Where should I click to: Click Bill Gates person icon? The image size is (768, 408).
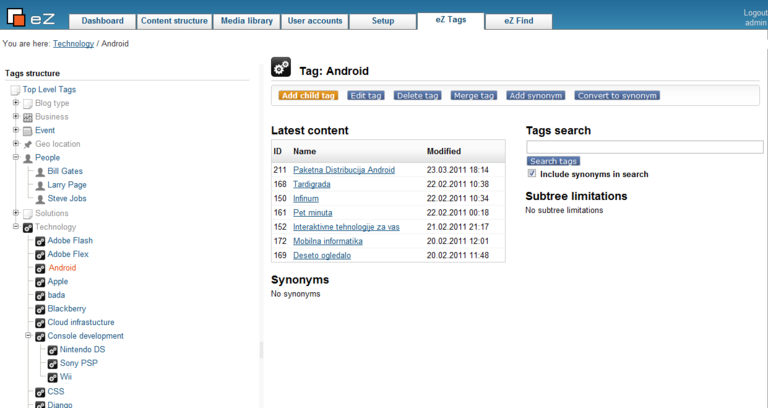[40, 172]
